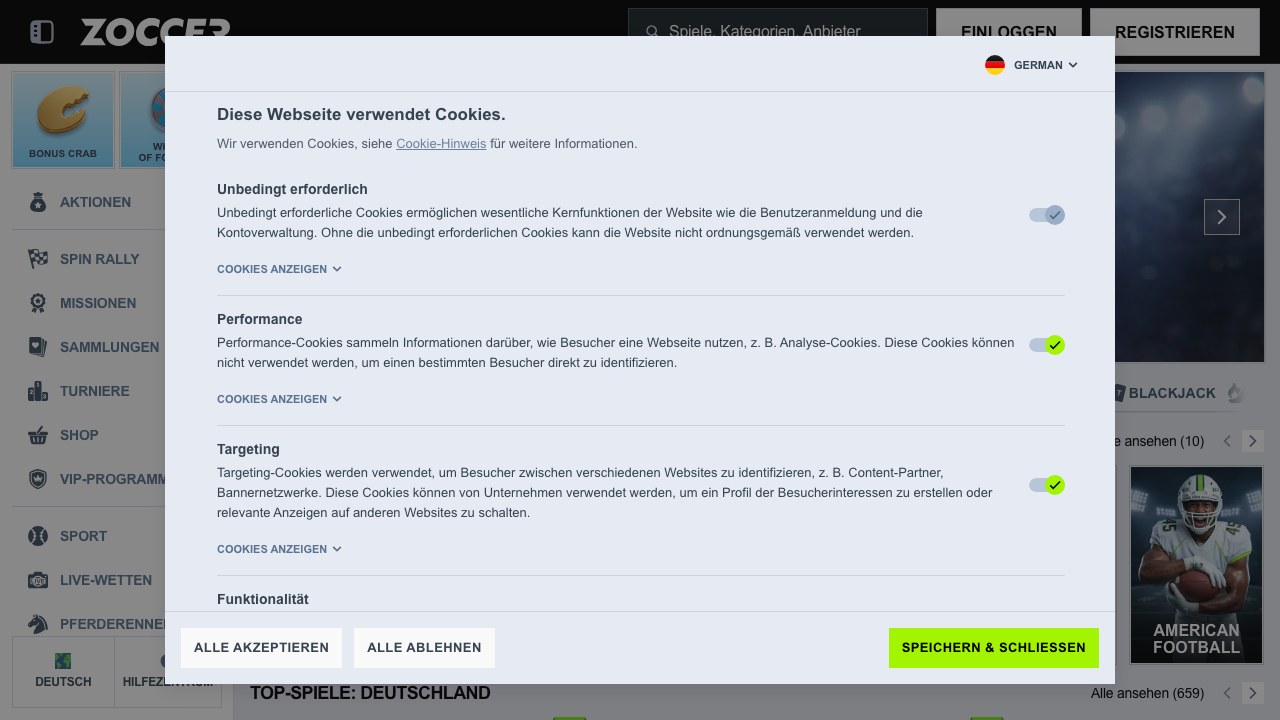Open Aktionen in the sidebar
The height and width of the screenshot is (720, 1280).
coord(95,202)
